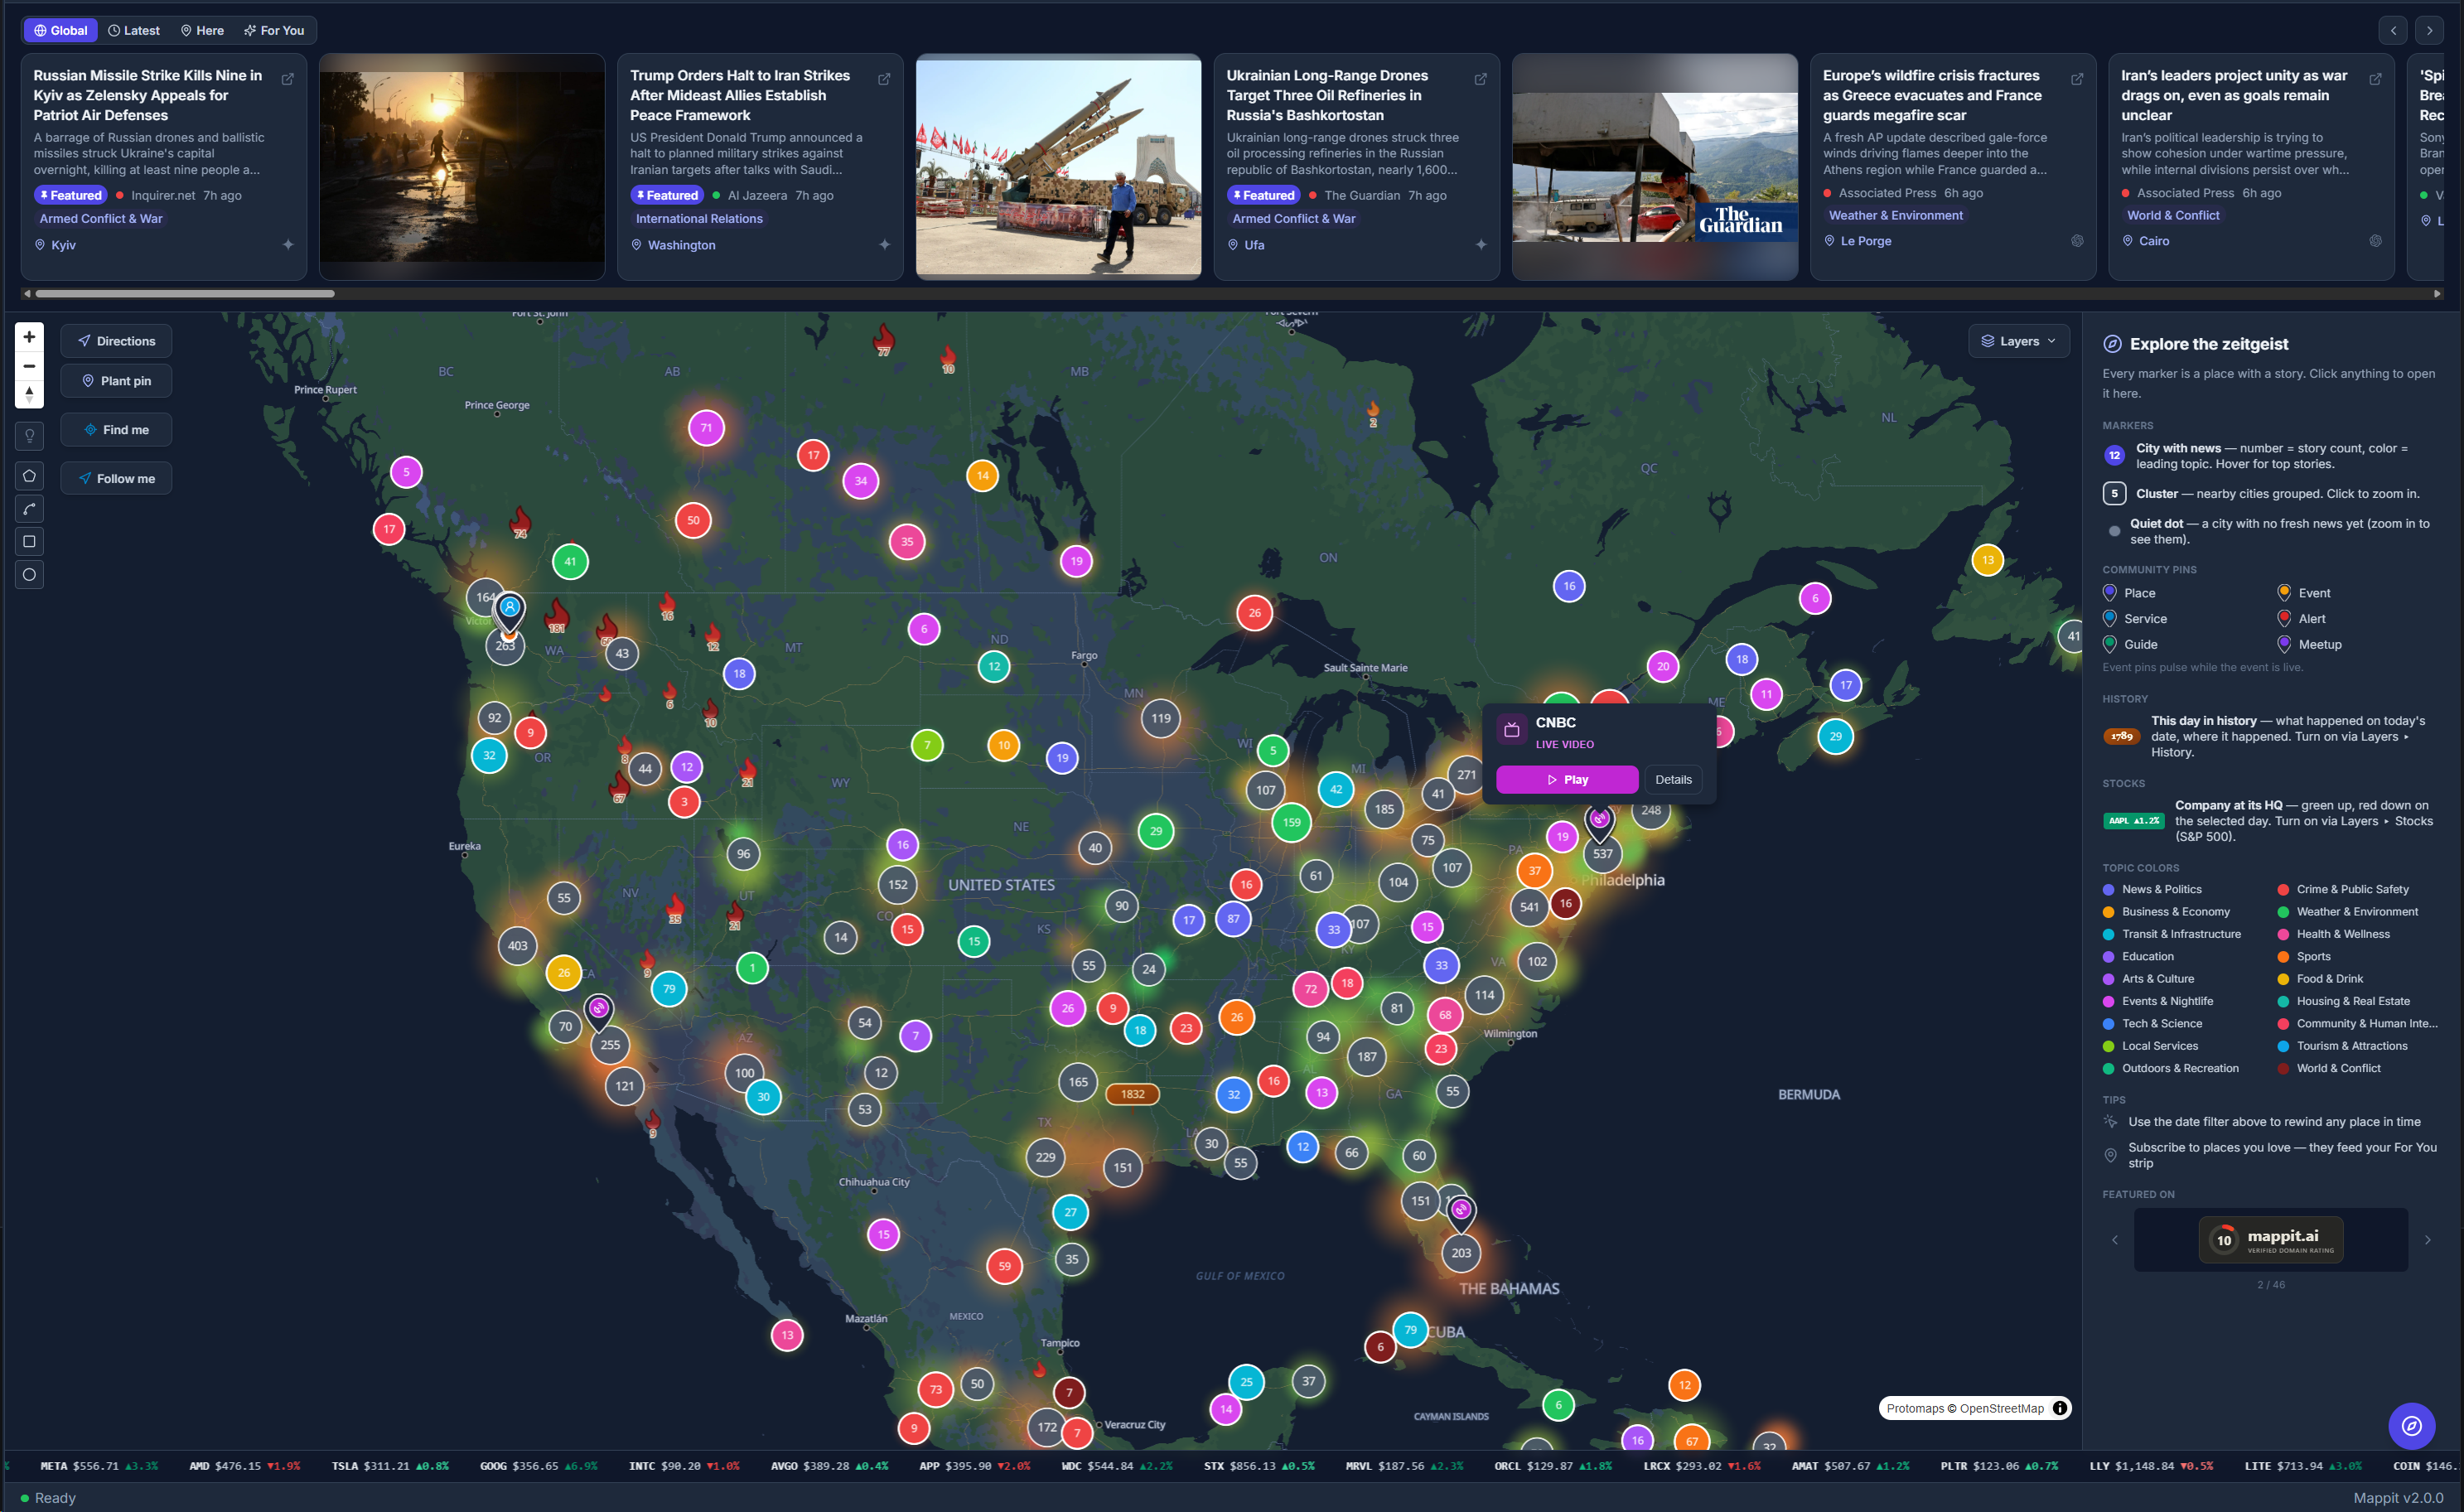Open the Layers dropdown
This screenshot has width=2464, height=1512.
coord(2019,341)
